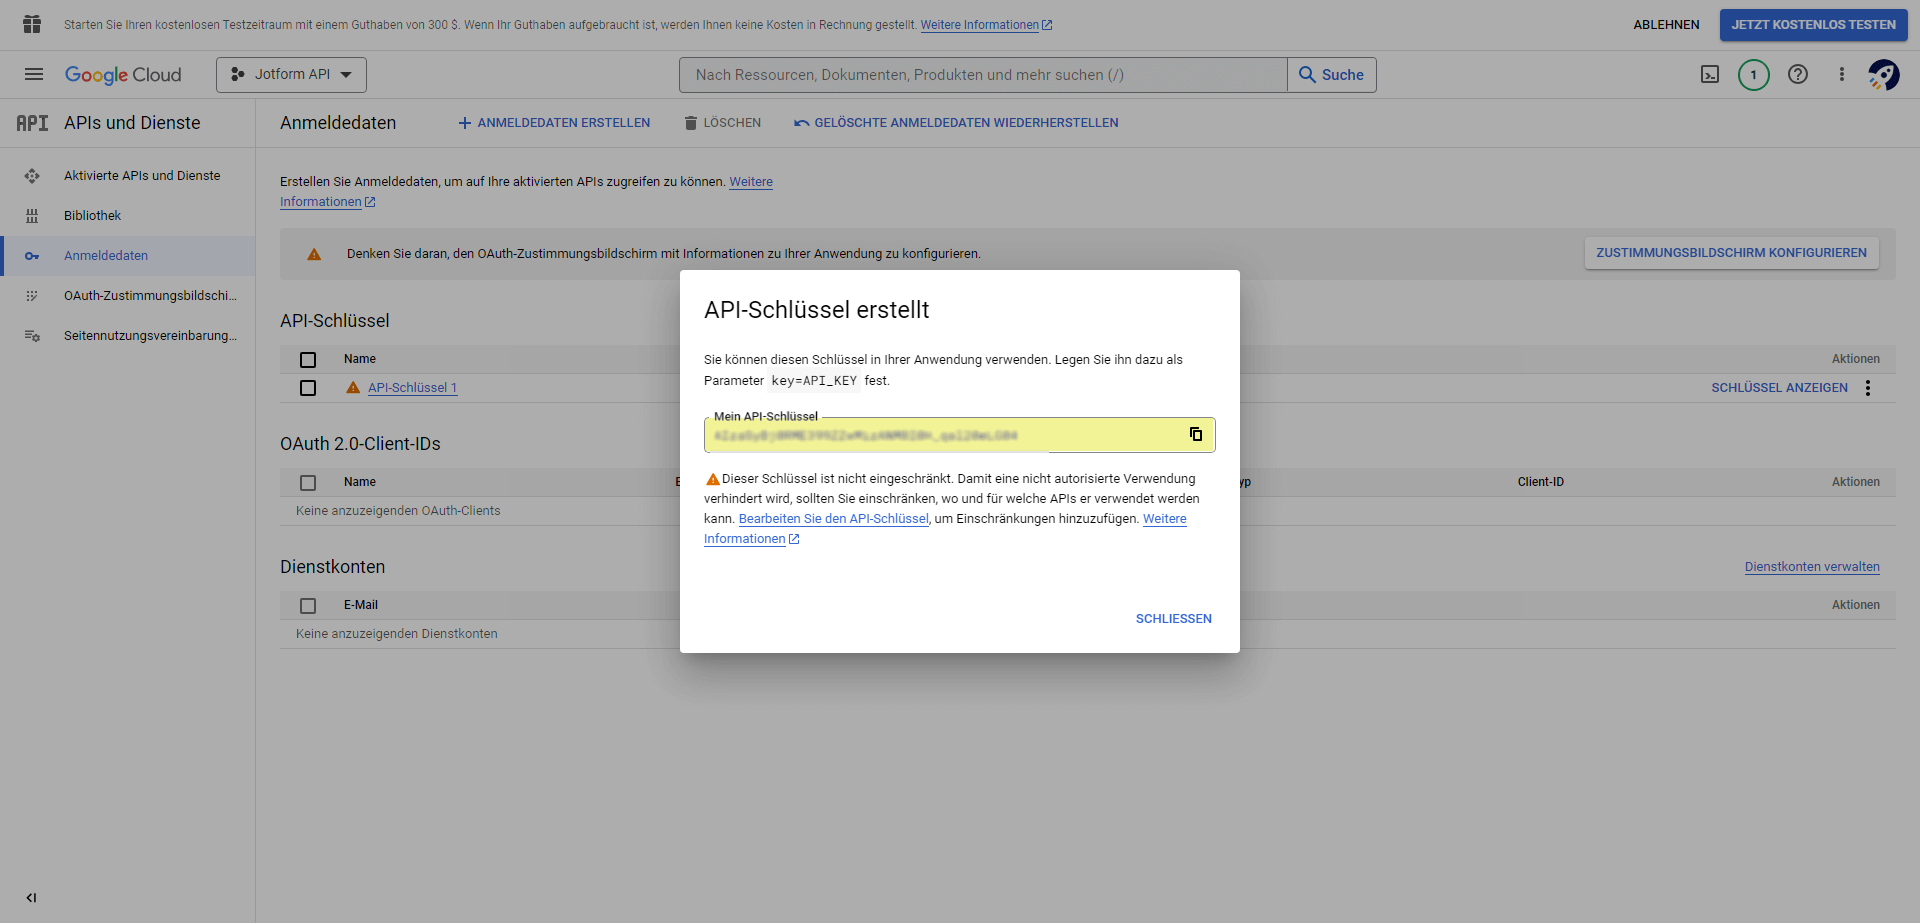Viewport: 1920px width, 923px height.
Task: Tick the API-Schlüssel 1 row checkbox
Action: click(x=308, y=388)
